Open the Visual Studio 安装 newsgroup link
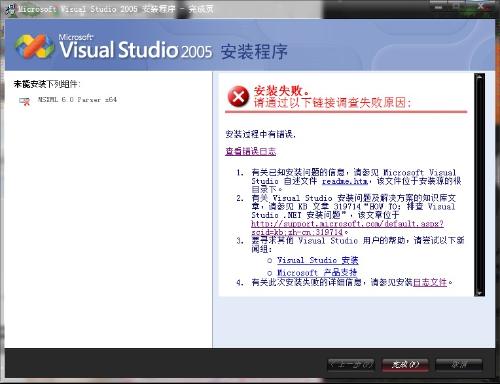 click(318, 260)
